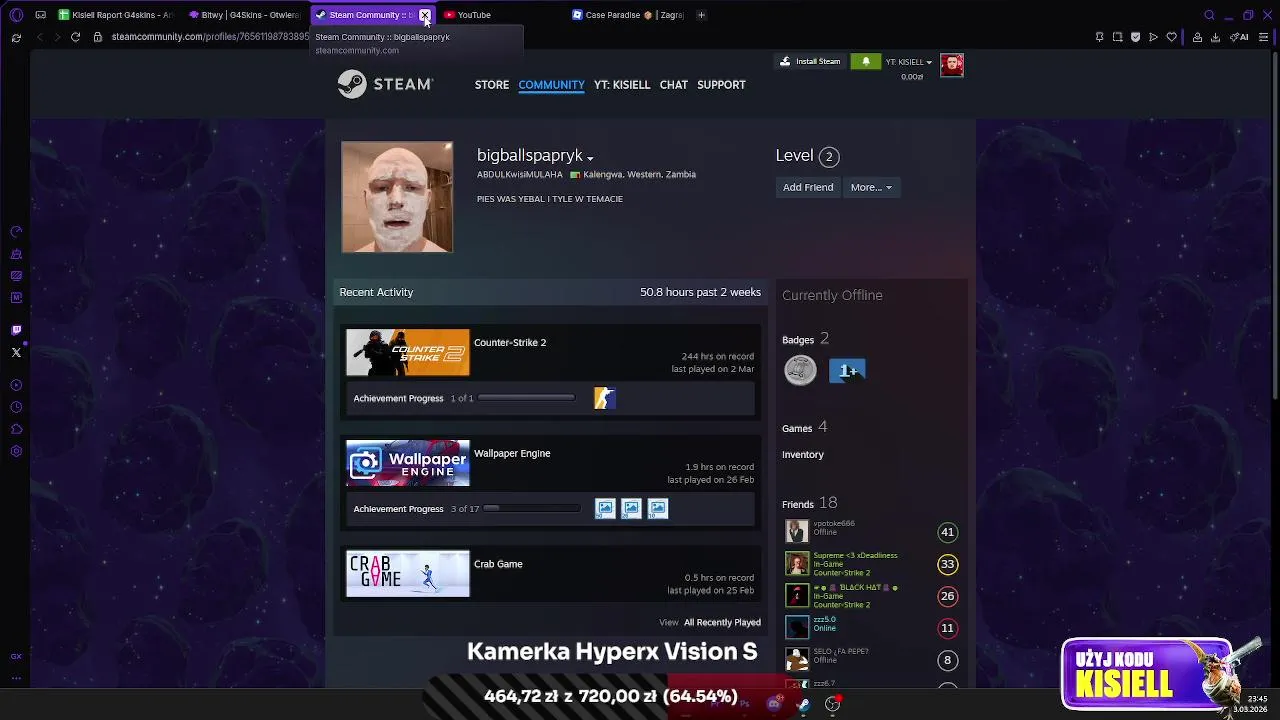Open the X (Twitter) icon in the Opera sidebar

coord(16,352)
